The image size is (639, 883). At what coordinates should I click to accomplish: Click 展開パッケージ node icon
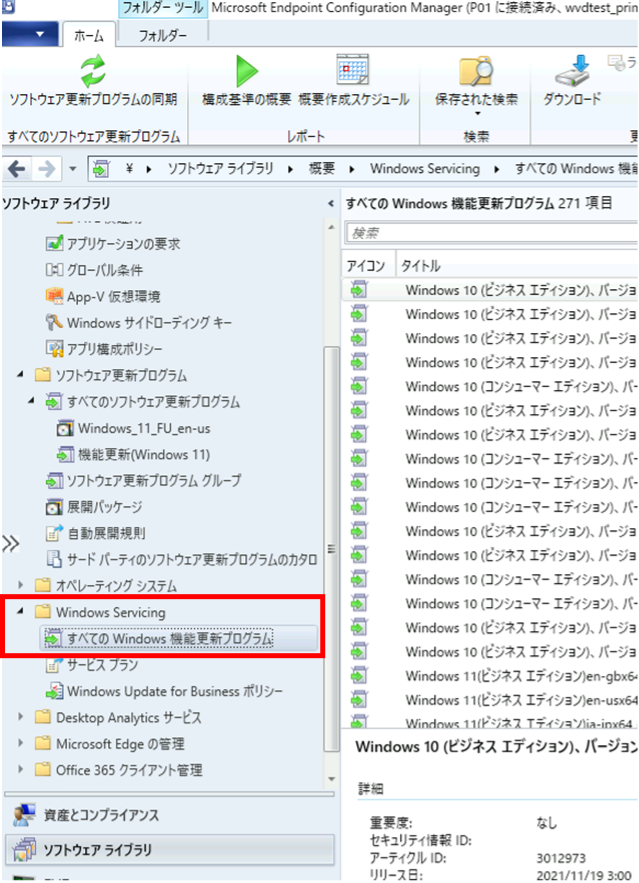[x=54, y=507]
